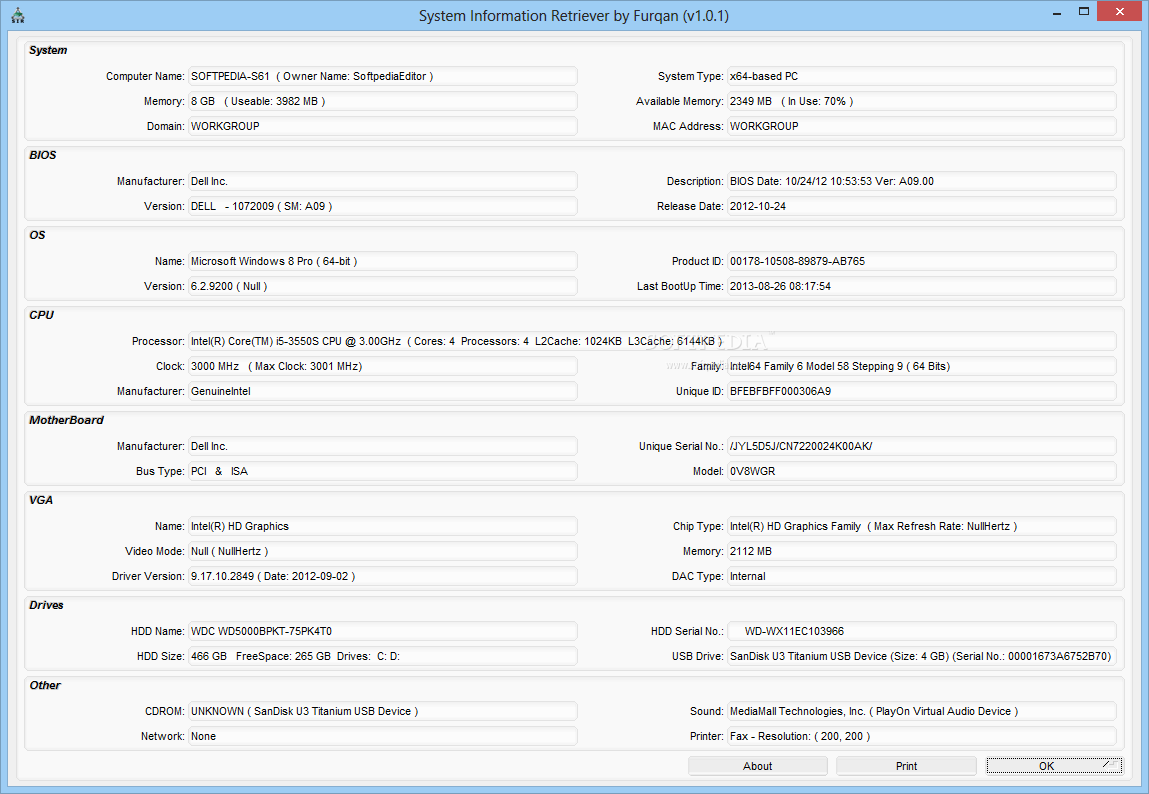Click Printer field Fax - Resolution
Viewport: 1149px width, 794px height.
922,736
